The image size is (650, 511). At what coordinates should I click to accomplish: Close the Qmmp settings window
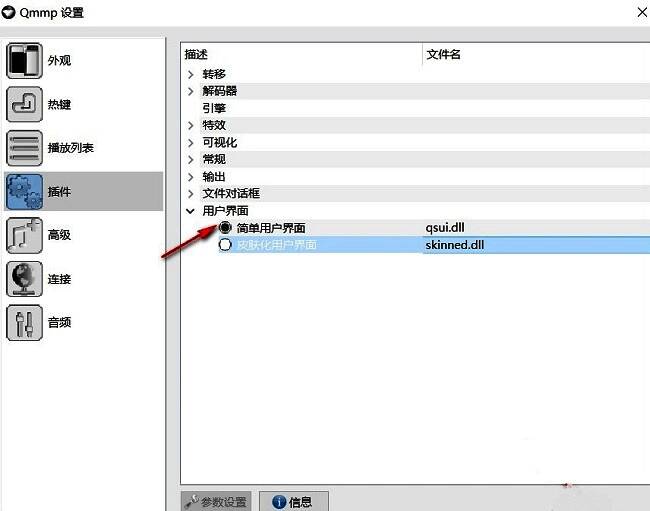pyautogui.click(x=642, y=12)
